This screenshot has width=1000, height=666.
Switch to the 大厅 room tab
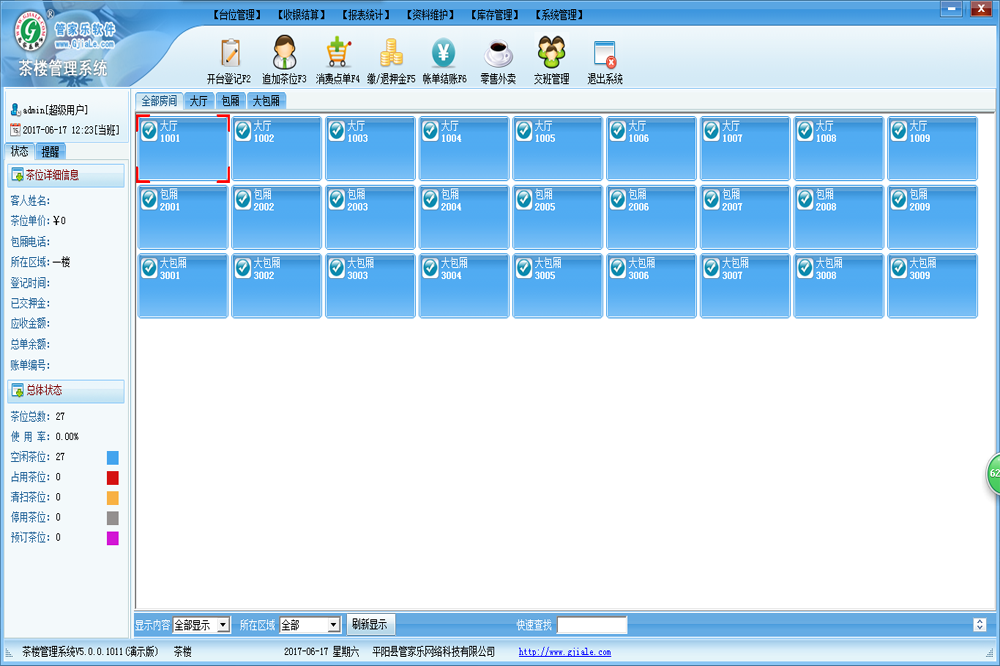click(x=199, y=101)
